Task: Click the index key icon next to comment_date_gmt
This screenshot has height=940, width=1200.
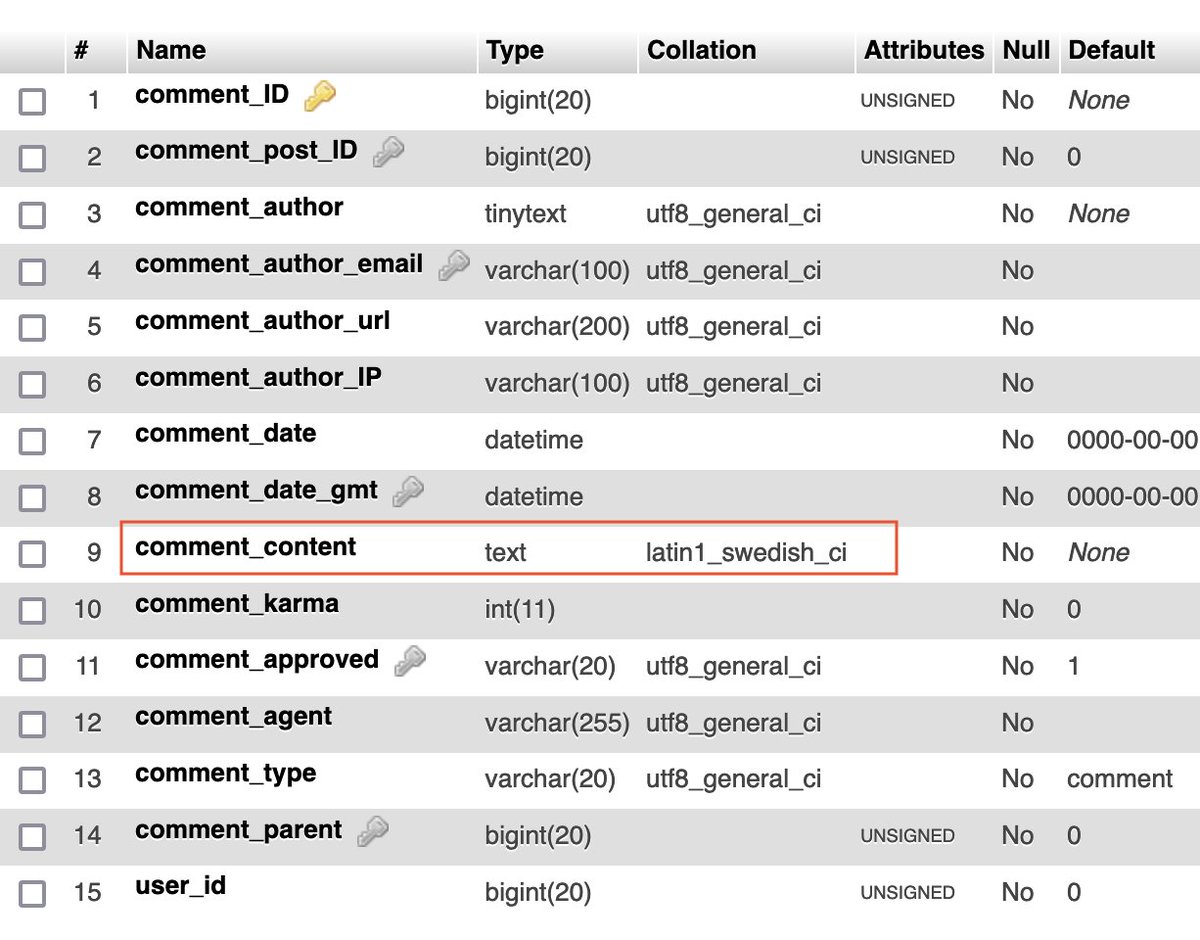Action: pos(408,491)
